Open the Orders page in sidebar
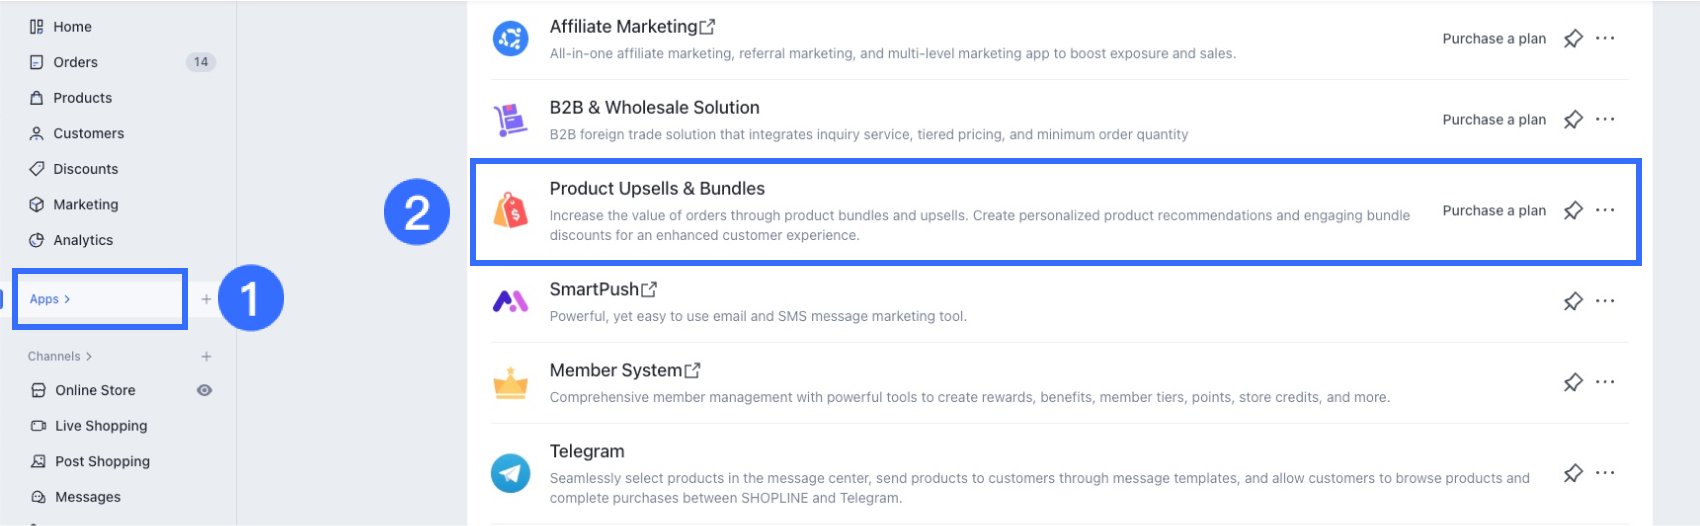 tap(75, 62)
